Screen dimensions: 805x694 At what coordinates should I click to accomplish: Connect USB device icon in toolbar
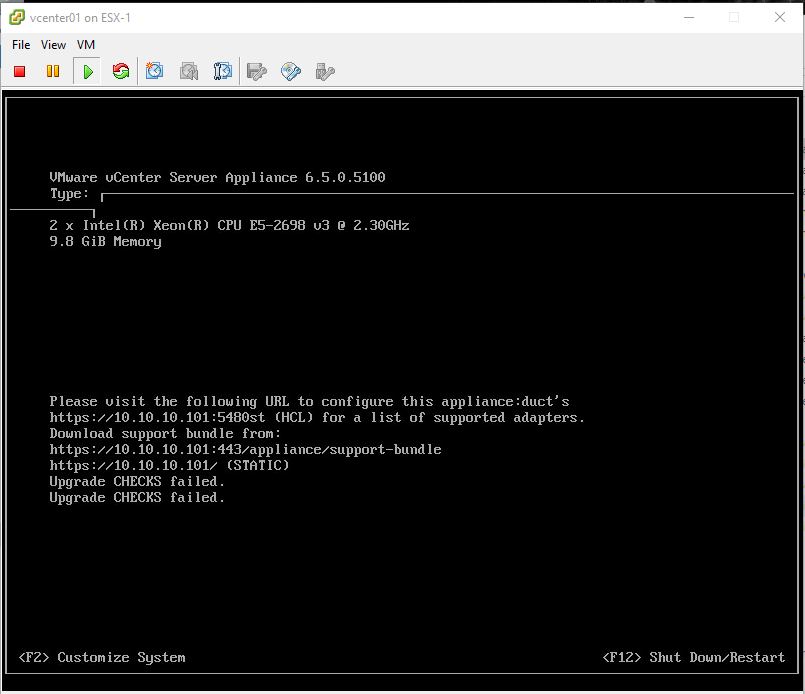click(324, 71)
